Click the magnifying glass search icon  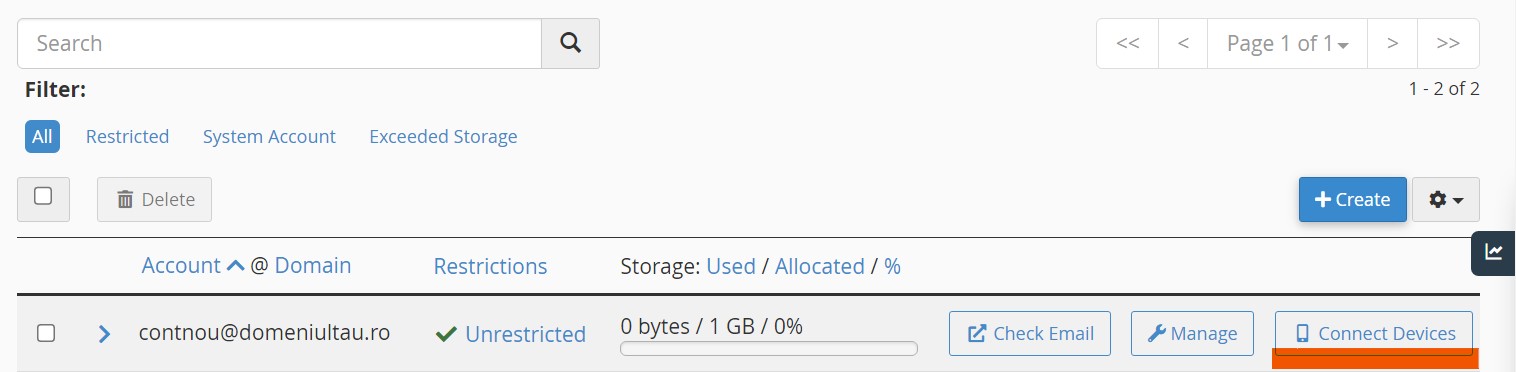click(x=570, y=43)
